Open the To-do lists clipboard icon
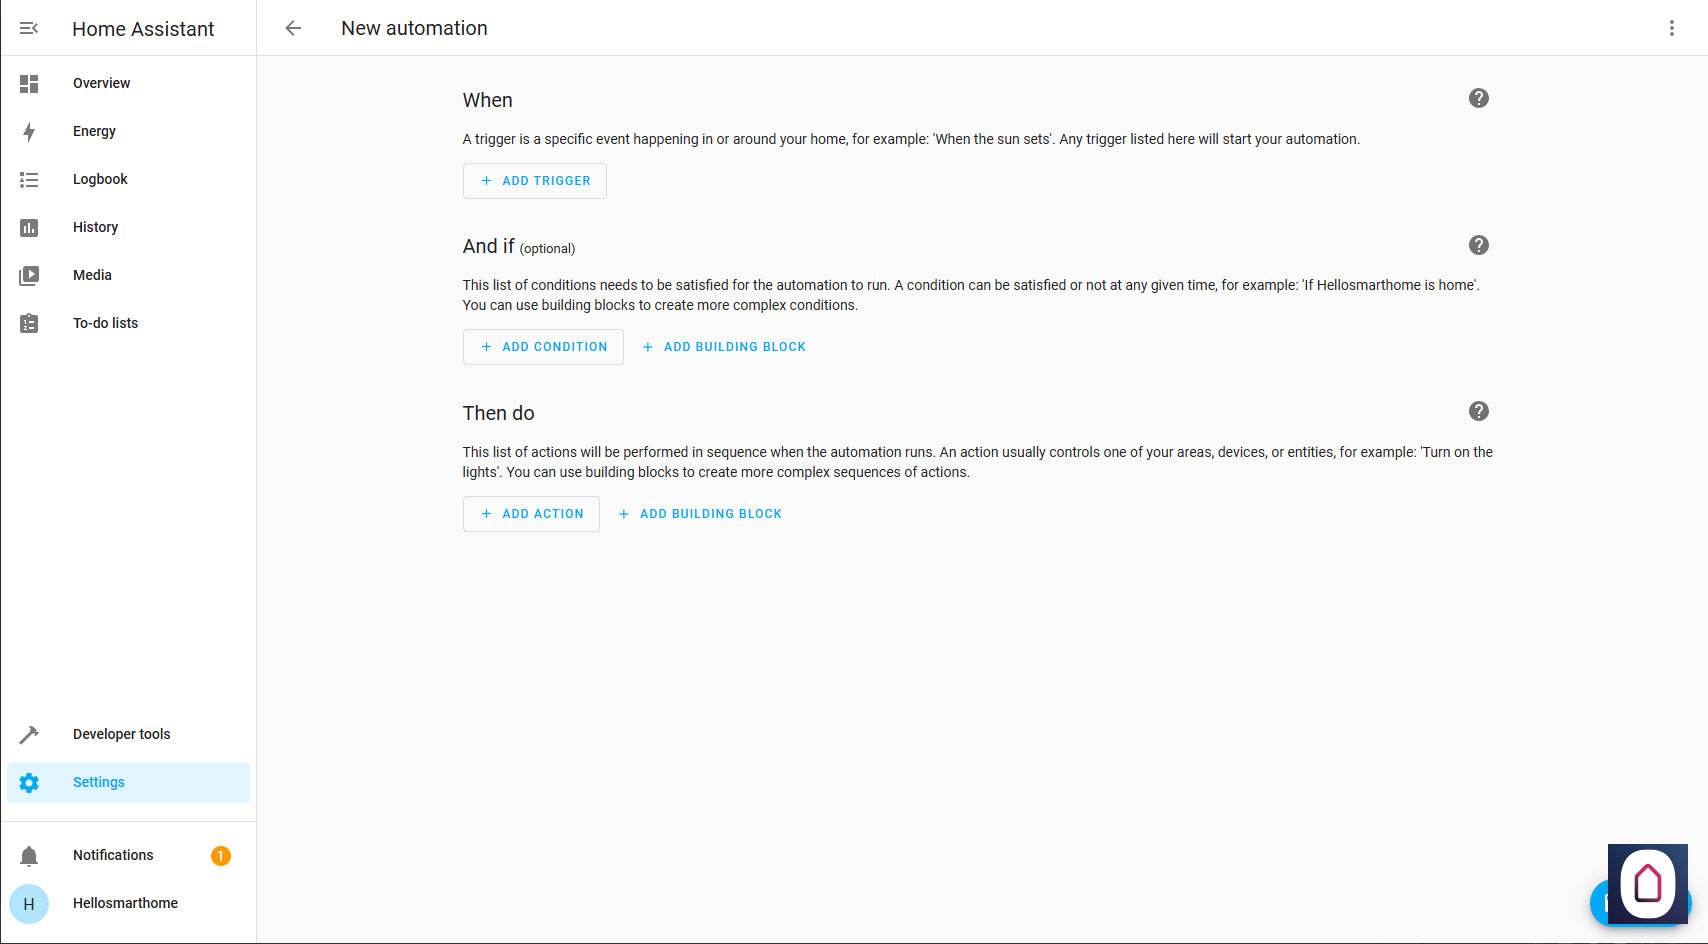This screenshot has width=1708, height=944. pyautogui.click(x=29, y=324)
